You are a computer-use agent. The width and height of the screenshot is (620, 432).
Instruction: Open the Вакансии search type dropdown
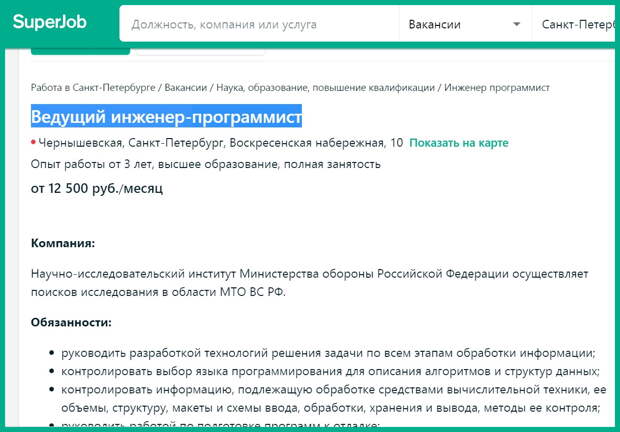(463, 24)
